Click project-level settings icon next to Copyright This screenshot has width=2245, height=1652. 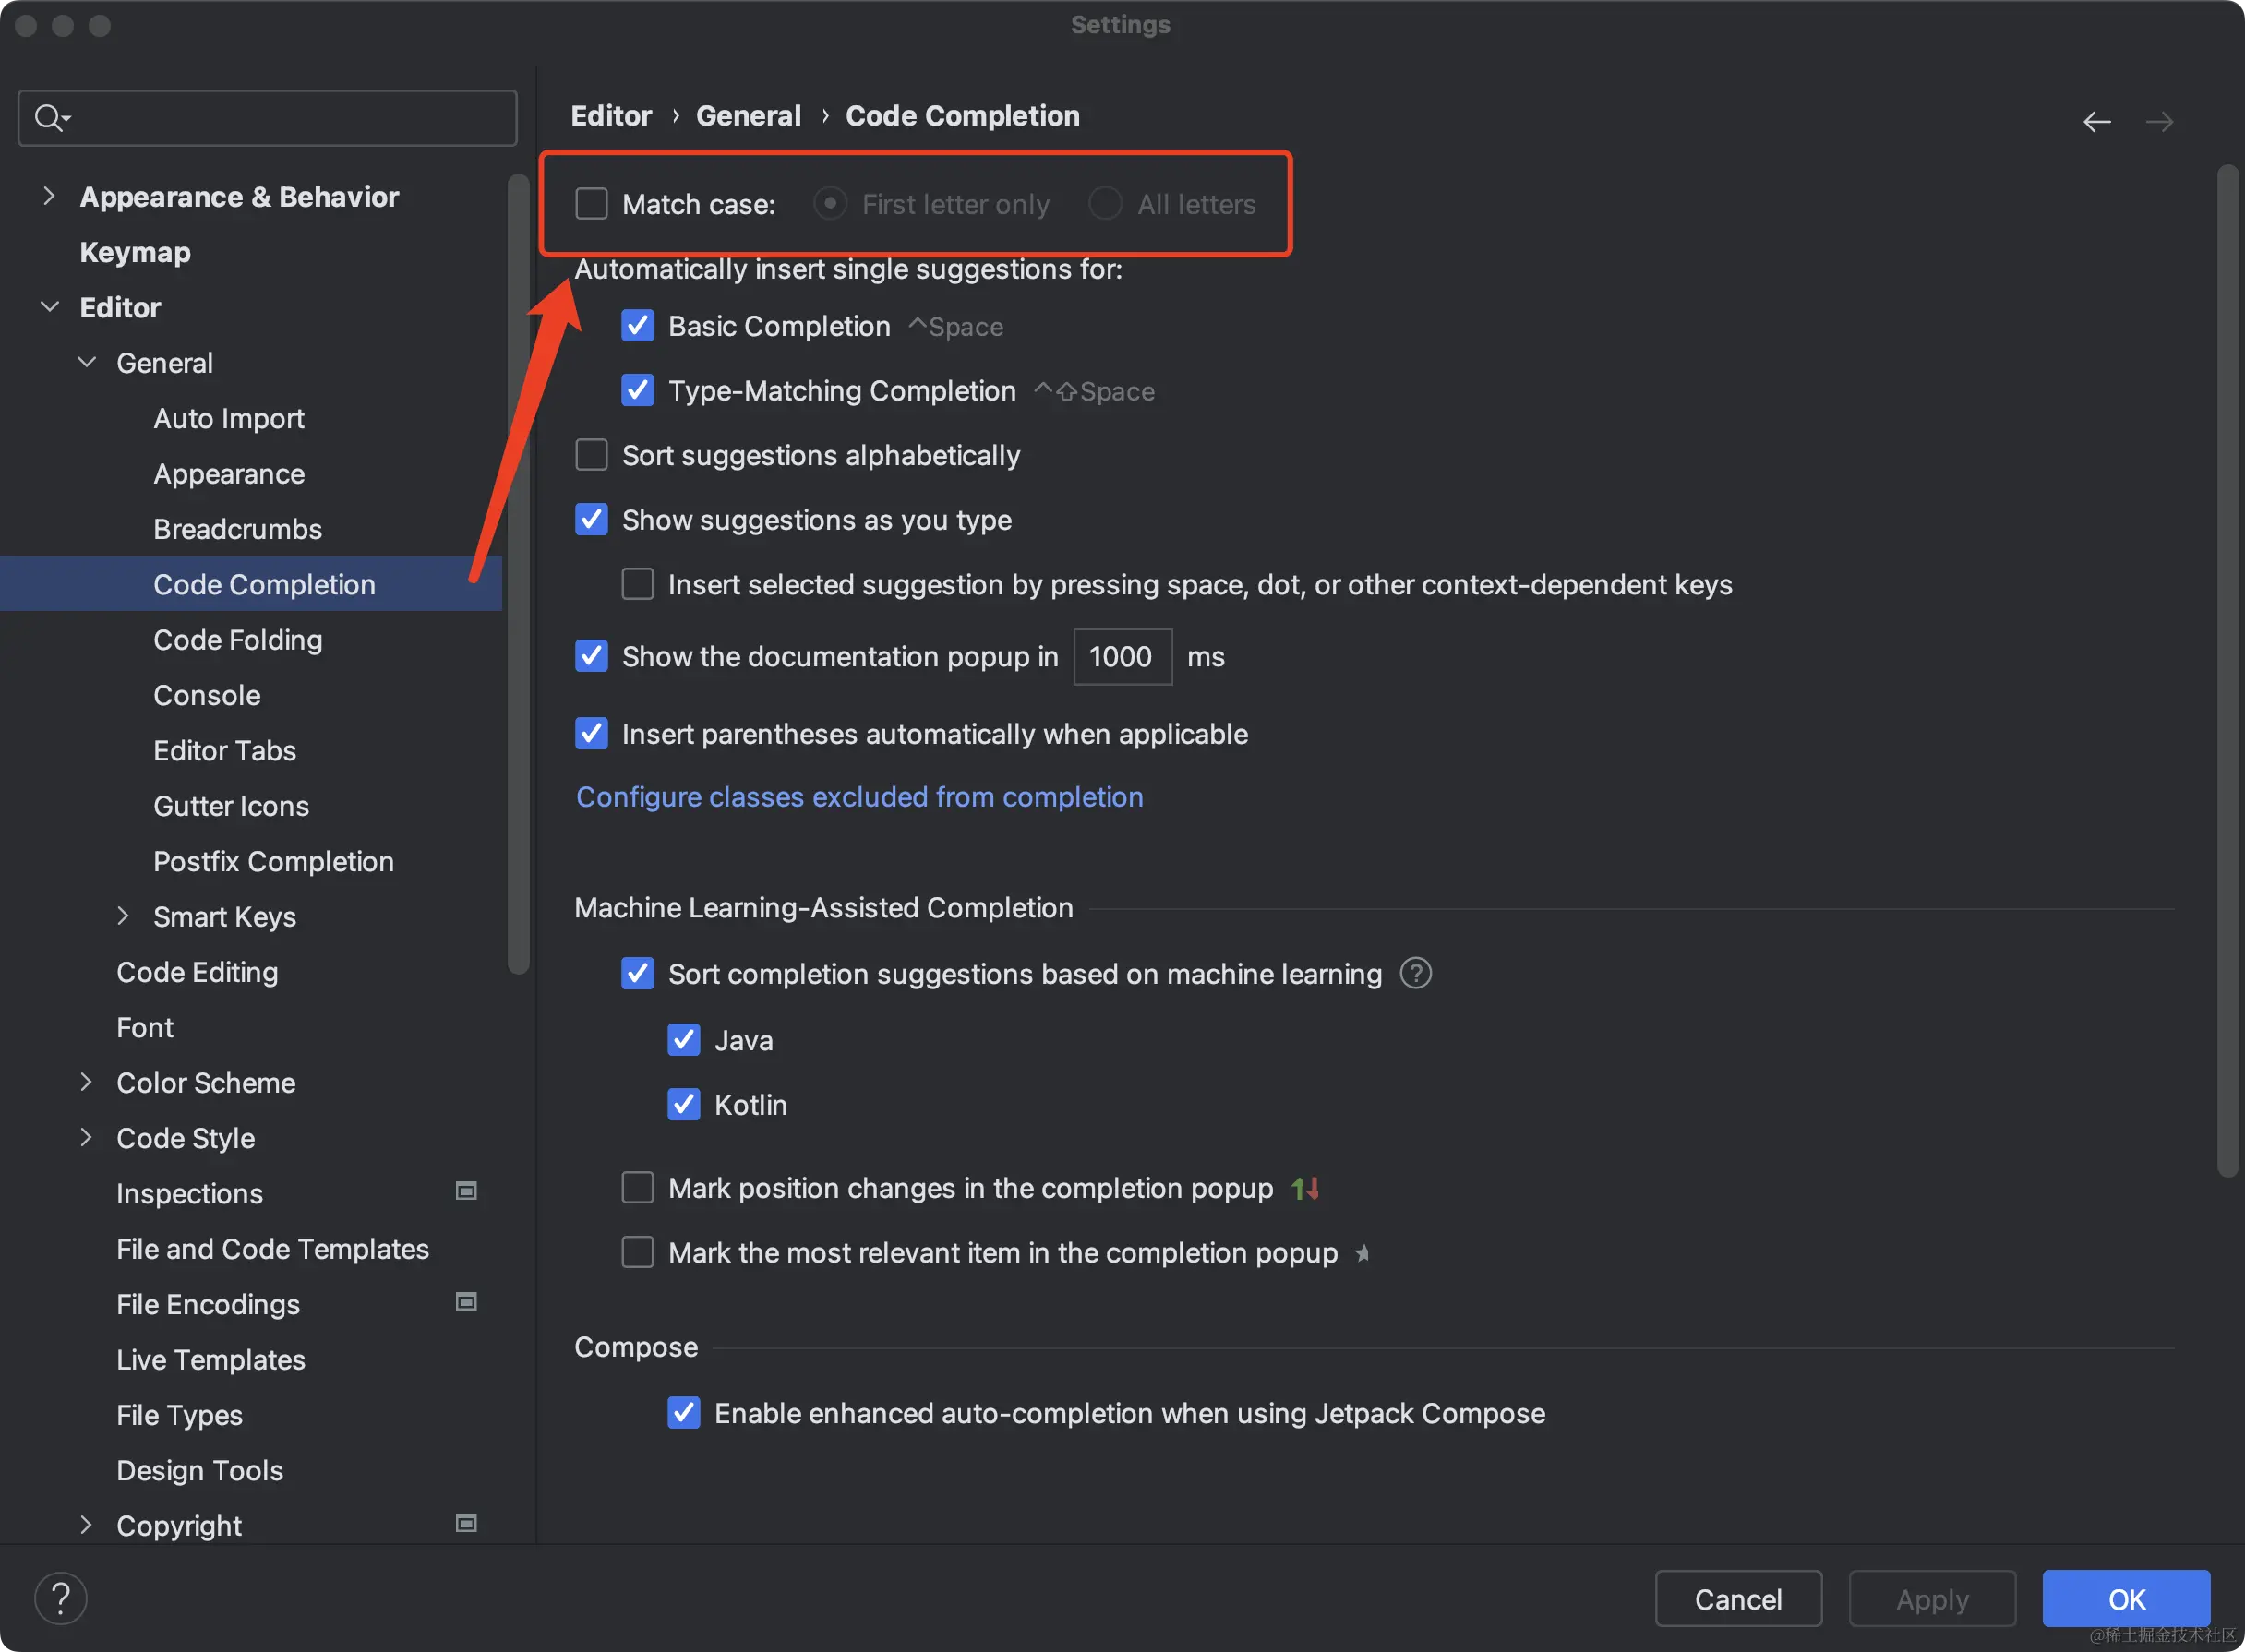tap(466, 1523)
